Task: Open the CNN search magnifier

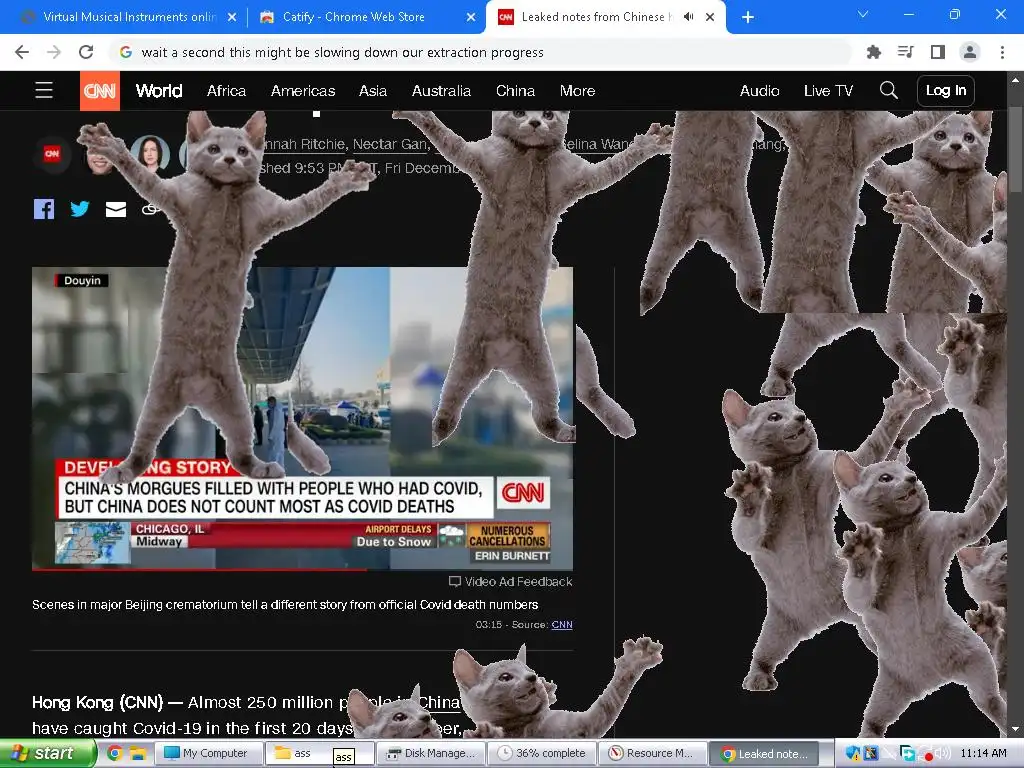Action: (x=888, y=90)
